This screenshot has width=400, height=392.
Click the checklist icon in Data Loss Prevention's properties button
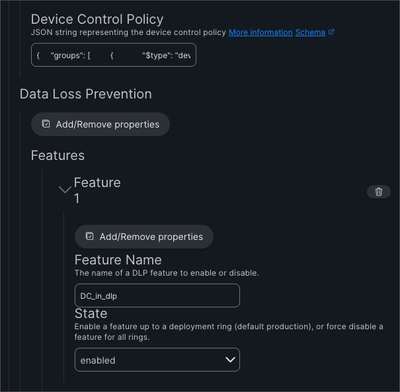[x=46, y=124]
